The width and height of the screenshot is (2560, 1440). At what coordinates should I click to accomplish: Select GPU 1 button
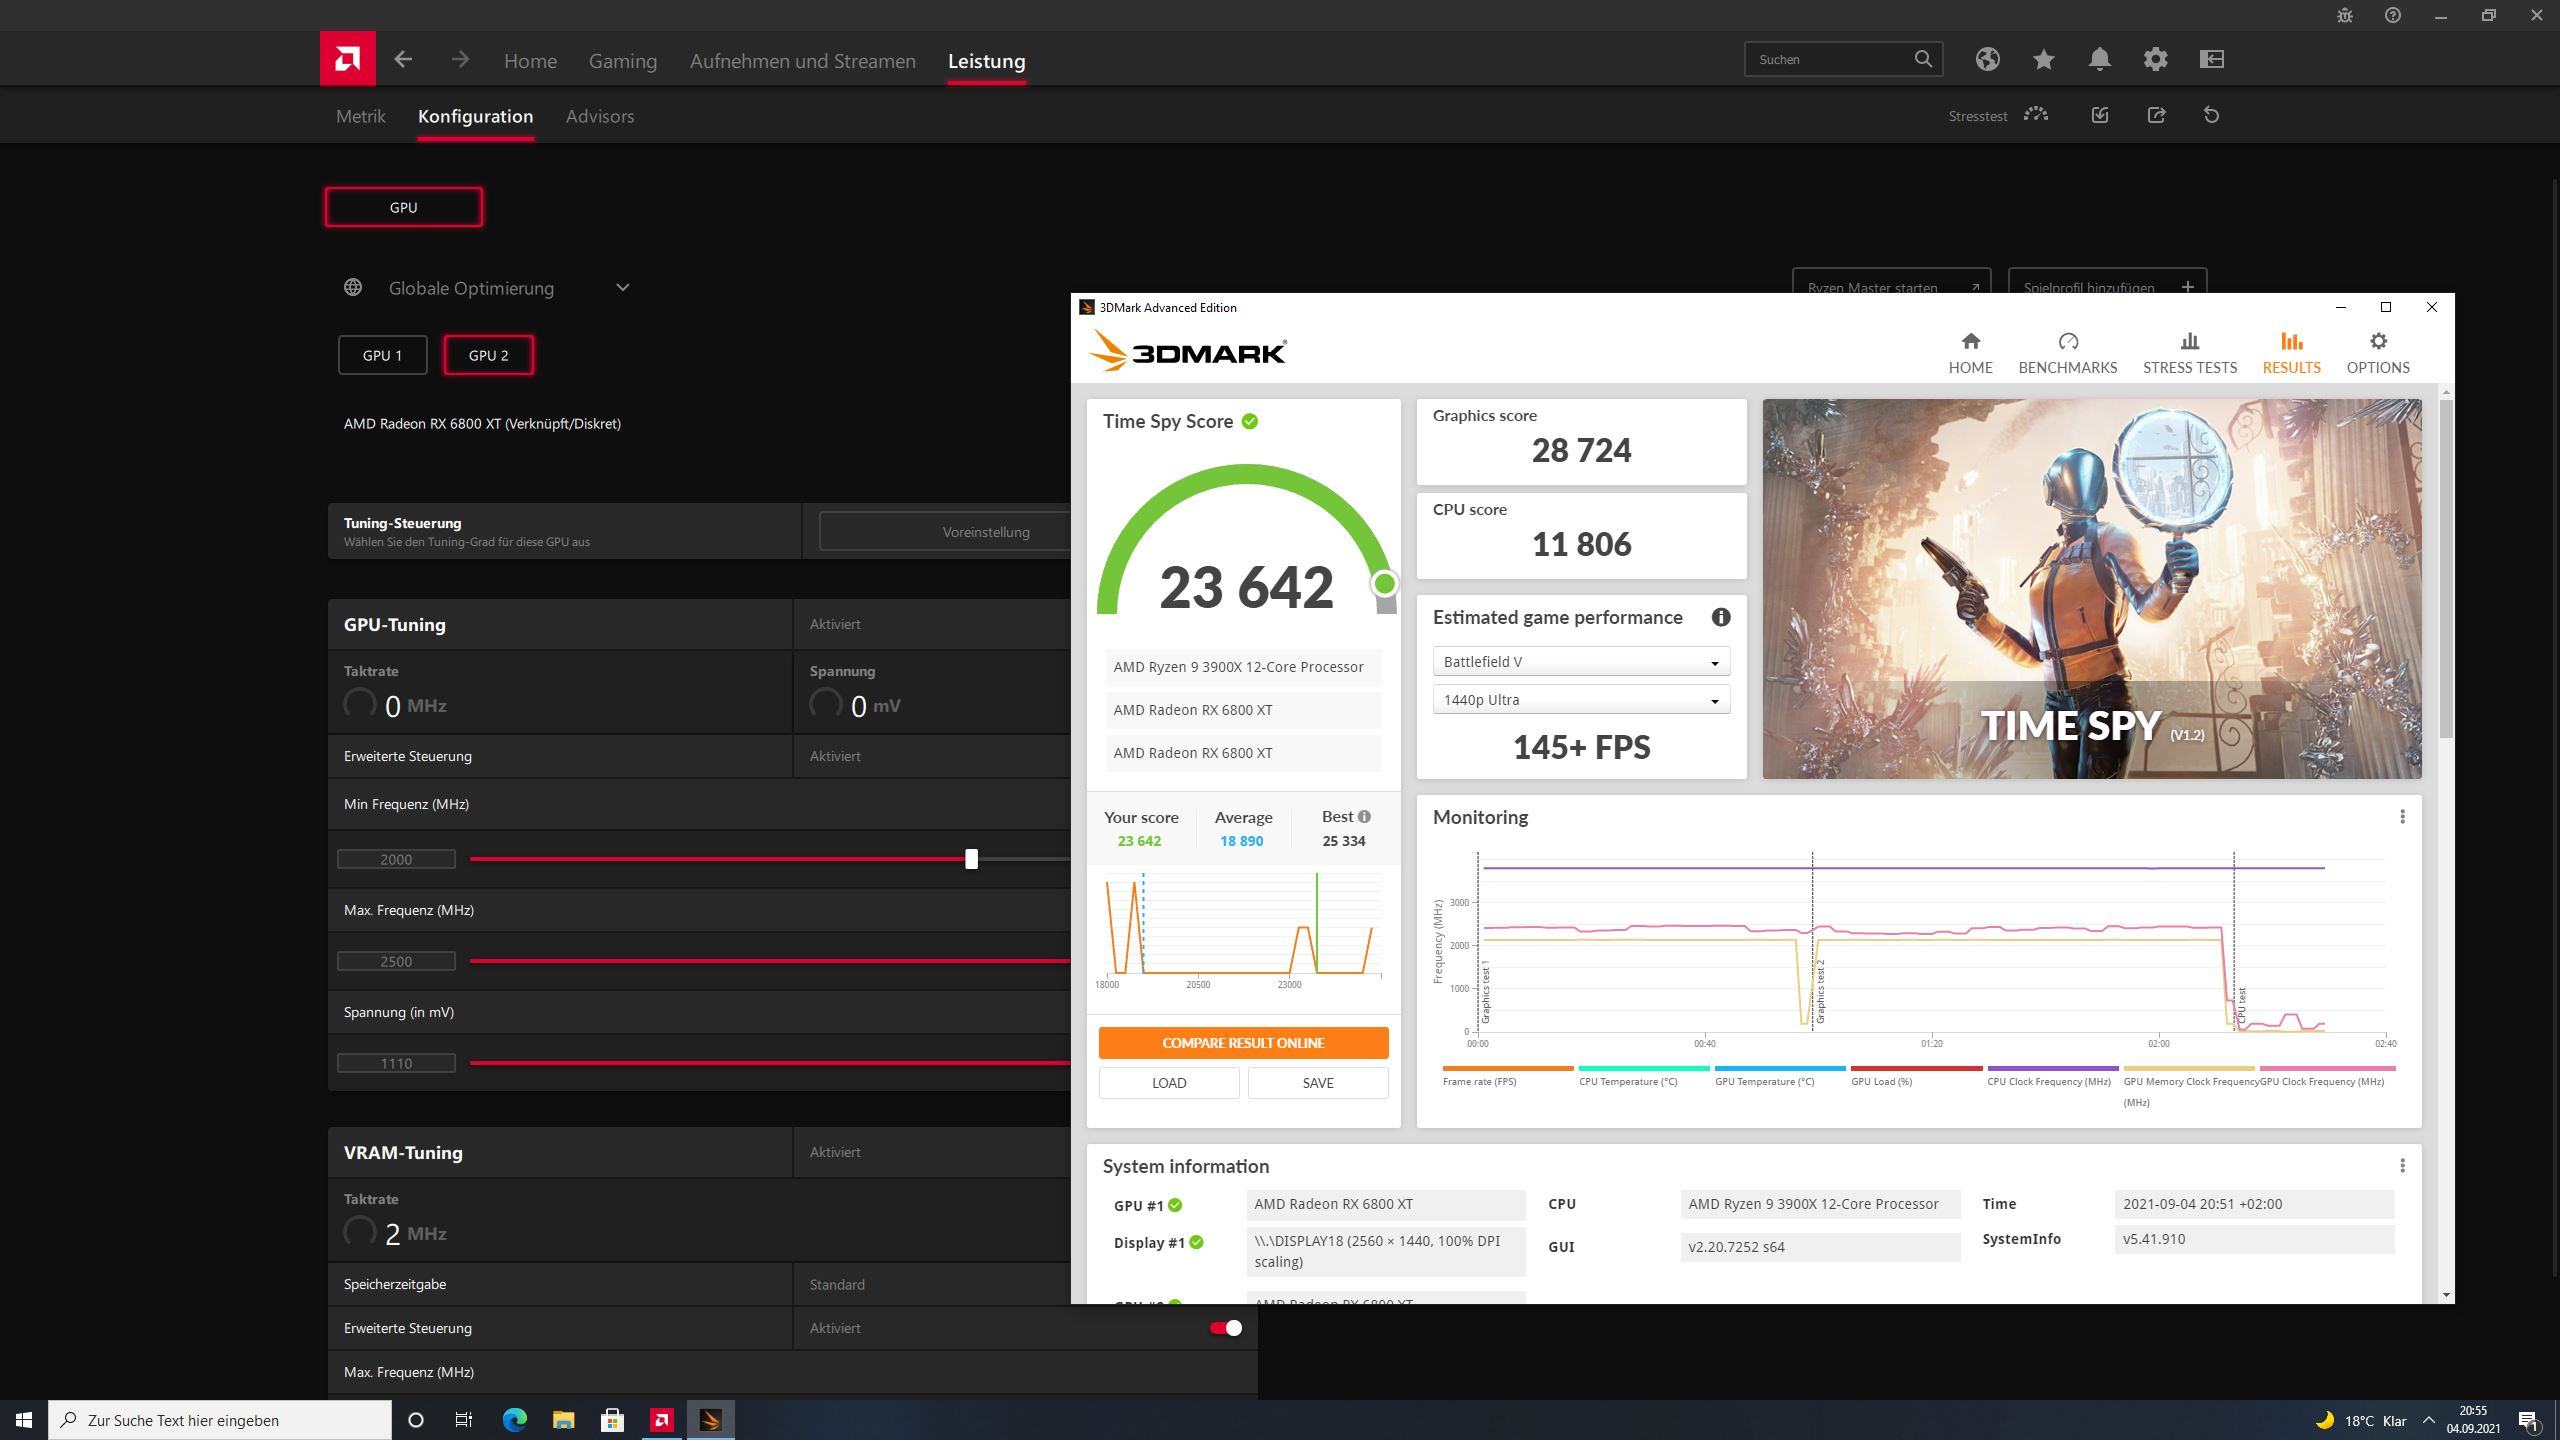(382, 355)
